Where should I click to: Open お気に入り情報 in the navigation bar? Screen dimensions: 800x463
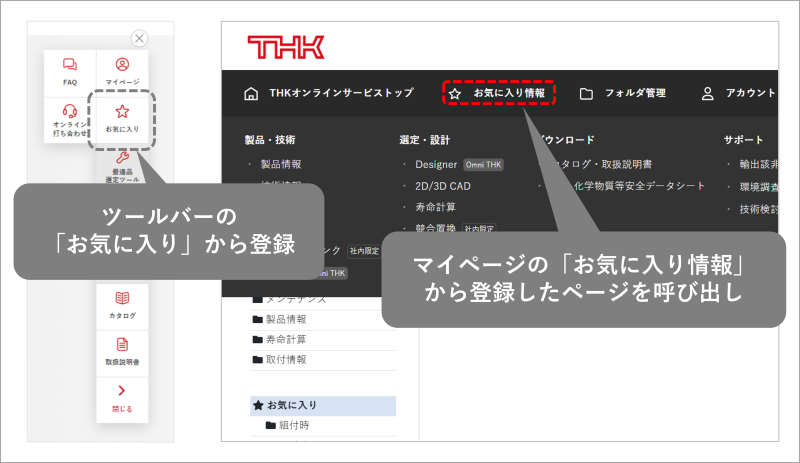click(x=499, y=93)
